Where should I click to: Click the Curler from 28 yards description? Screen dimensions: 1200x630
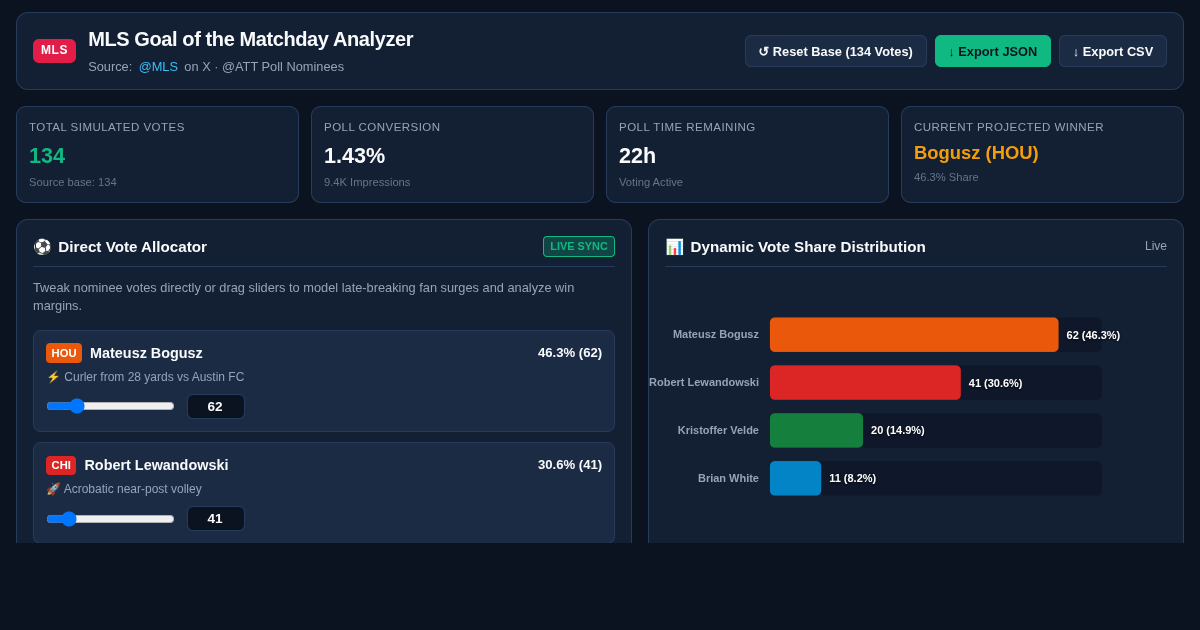click(x=154, y=377)
